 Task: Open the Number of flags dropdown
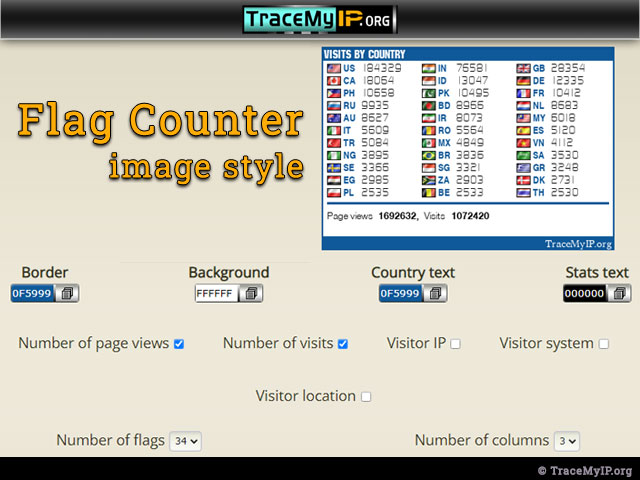tap(185, 441)
